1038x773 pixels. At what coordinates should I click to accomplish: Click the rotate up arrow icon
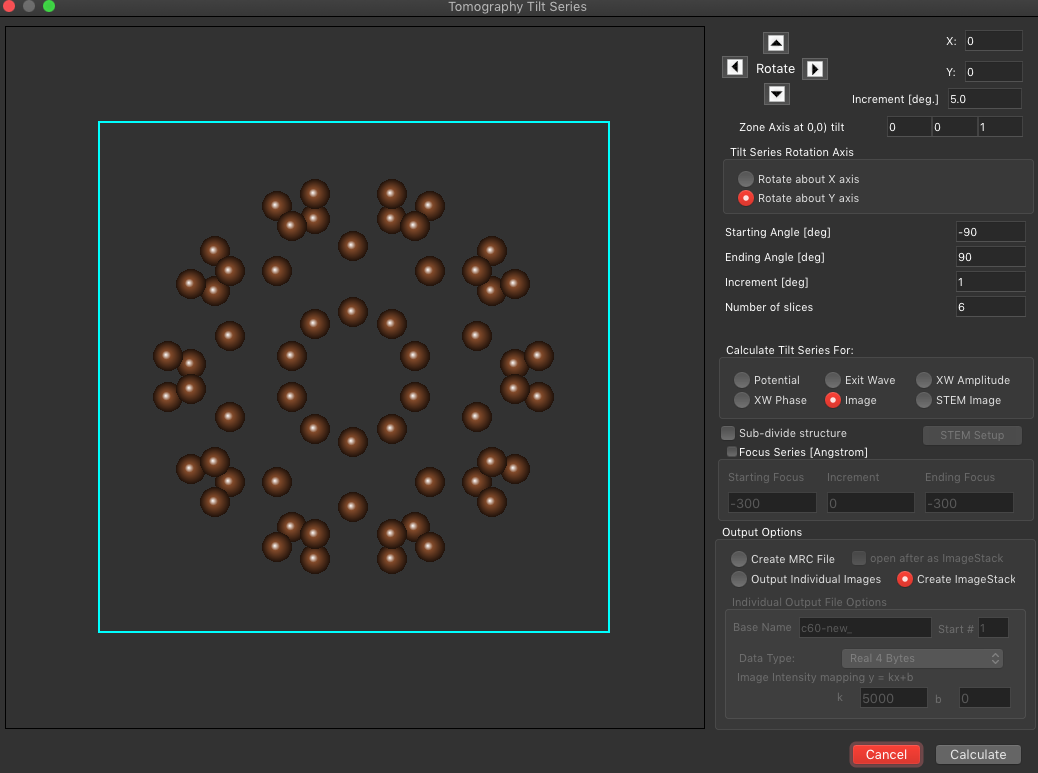776,43
